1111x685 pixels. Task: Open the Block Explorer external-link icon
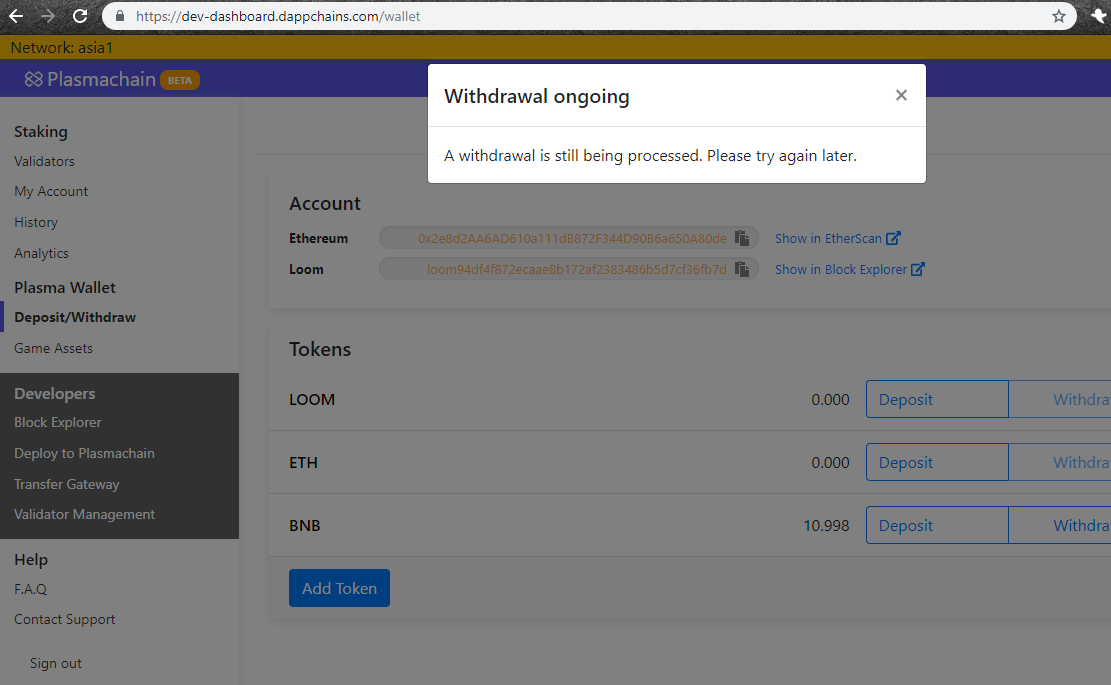point(918,268)
